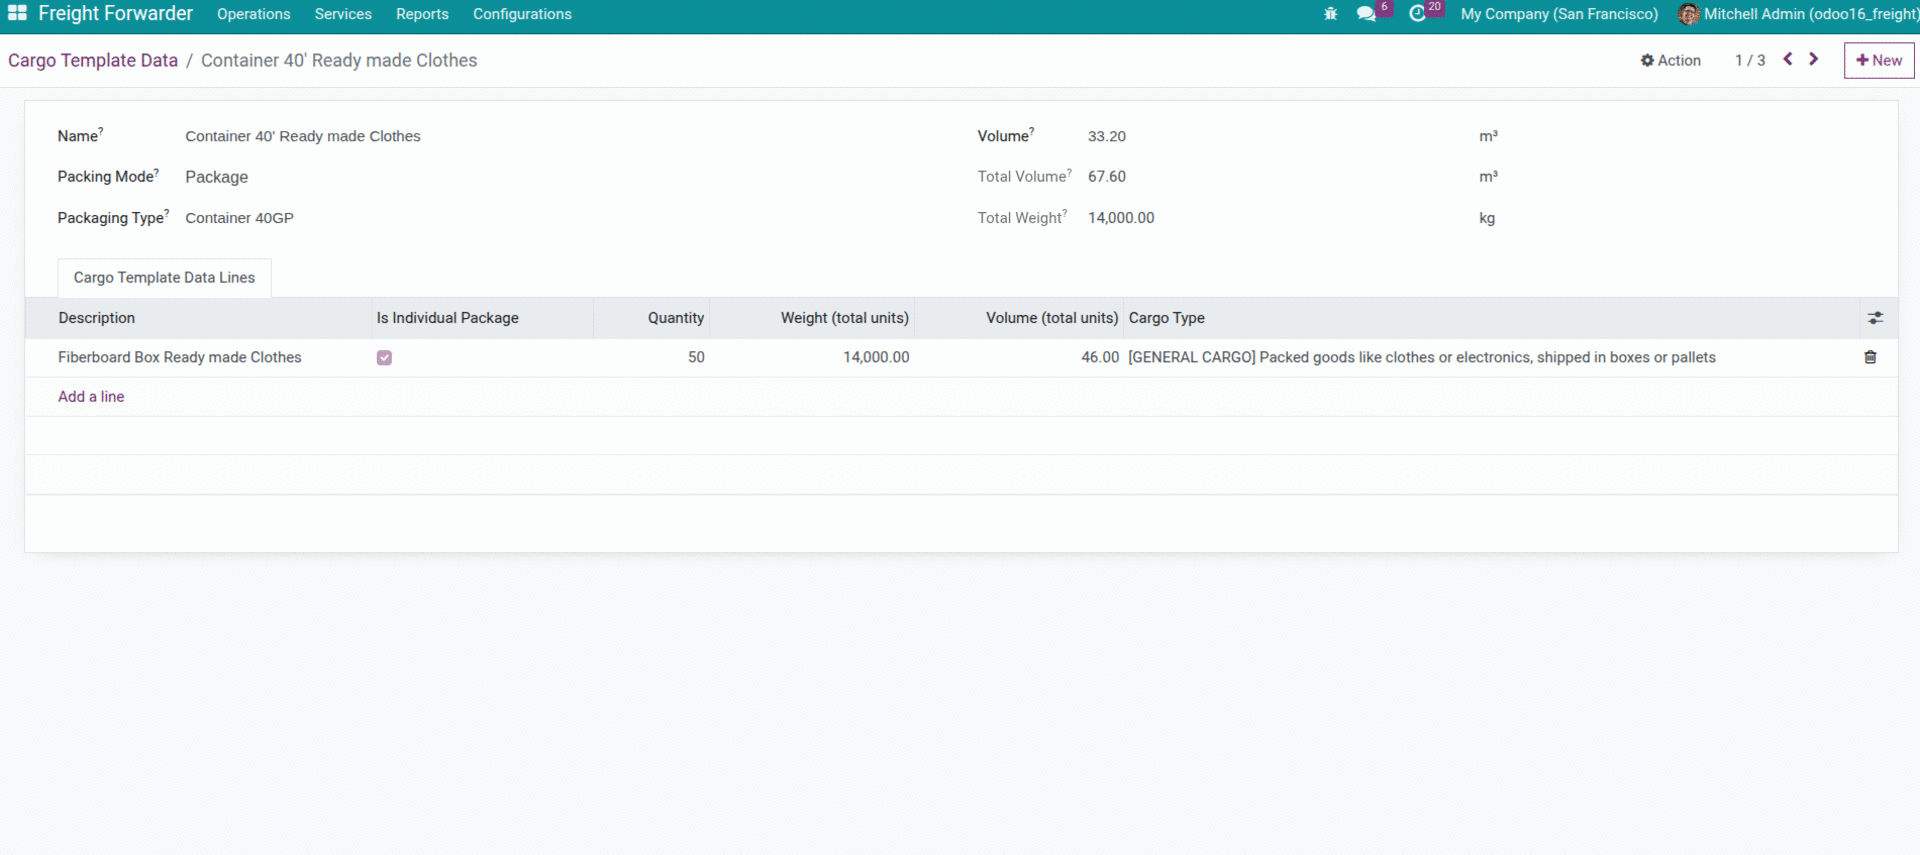Open column settings adjust icon in table header
This screenshot has width=1920, height=855.
(1875, 318)
